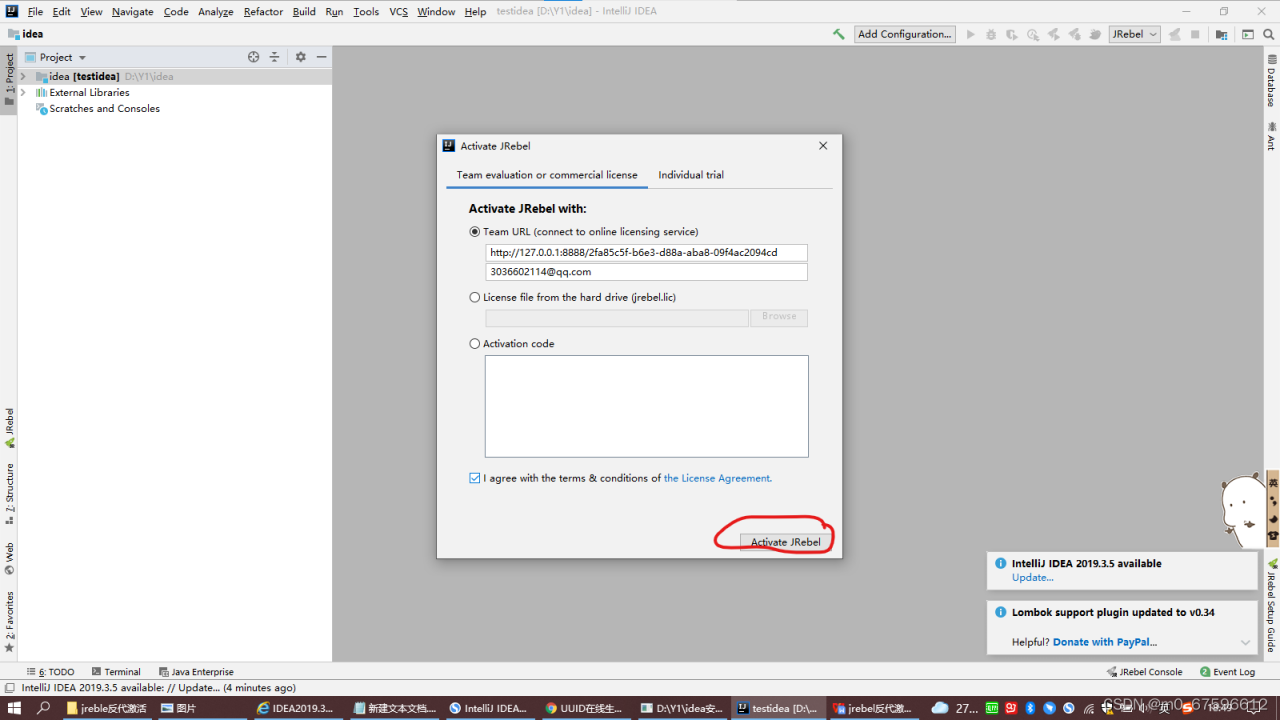Open the Tools menu
The width and height of the screenshot is (1280, 720).
pos(366,12)
